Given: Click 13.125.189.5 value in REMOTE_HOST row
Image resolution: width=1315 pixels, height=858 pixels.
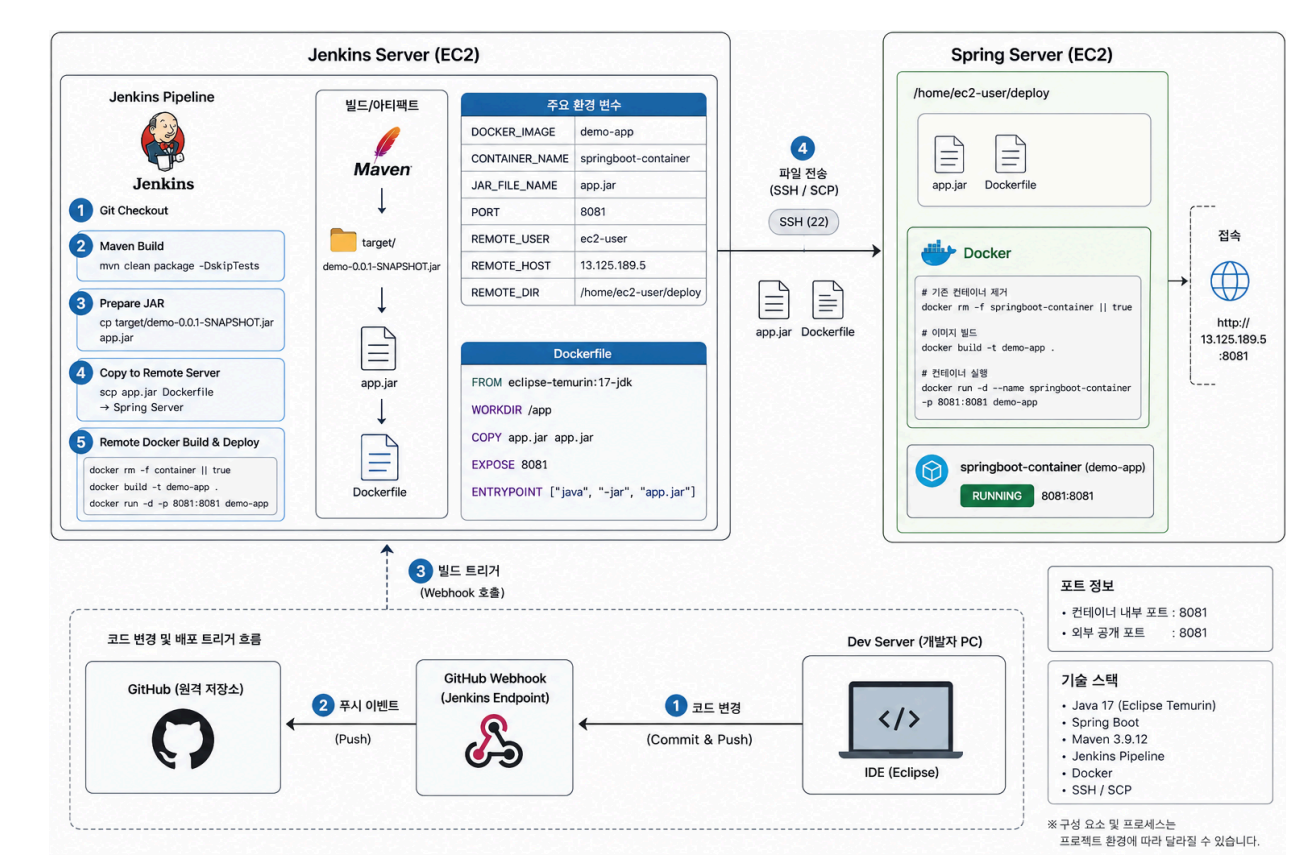Looking at the screenshot, I should pos(613,266).
